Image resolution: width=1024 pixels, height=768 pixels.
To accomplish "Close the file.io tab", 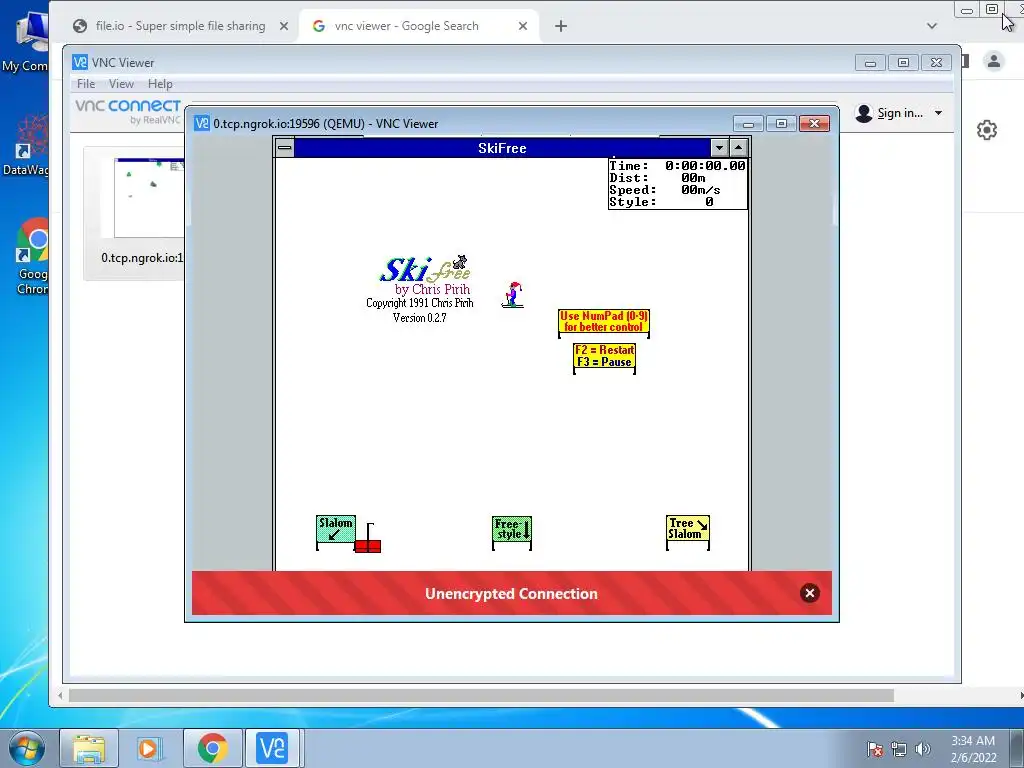I will [283, 26].
